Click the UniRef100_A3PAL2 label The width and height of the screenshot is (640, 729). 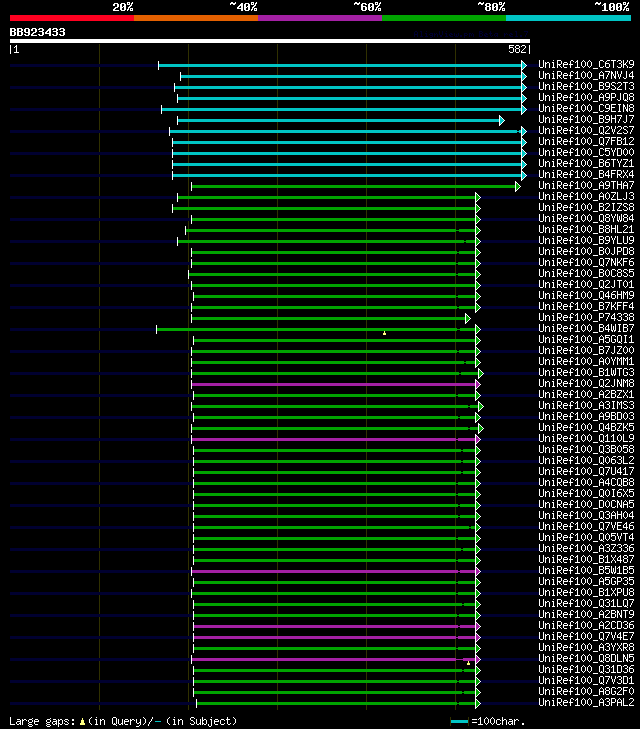586,702
